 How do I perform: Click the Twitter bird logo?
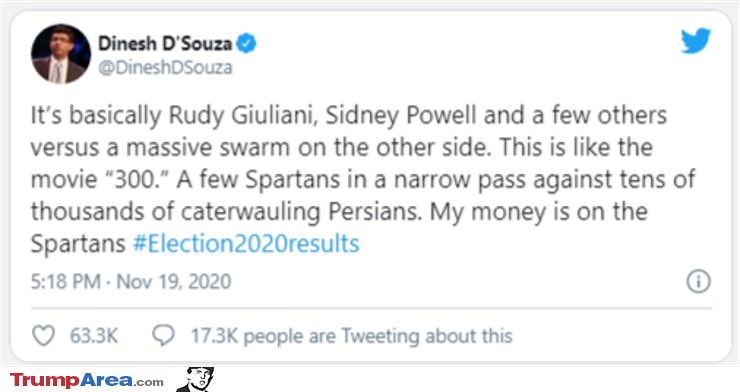[696, 41]
